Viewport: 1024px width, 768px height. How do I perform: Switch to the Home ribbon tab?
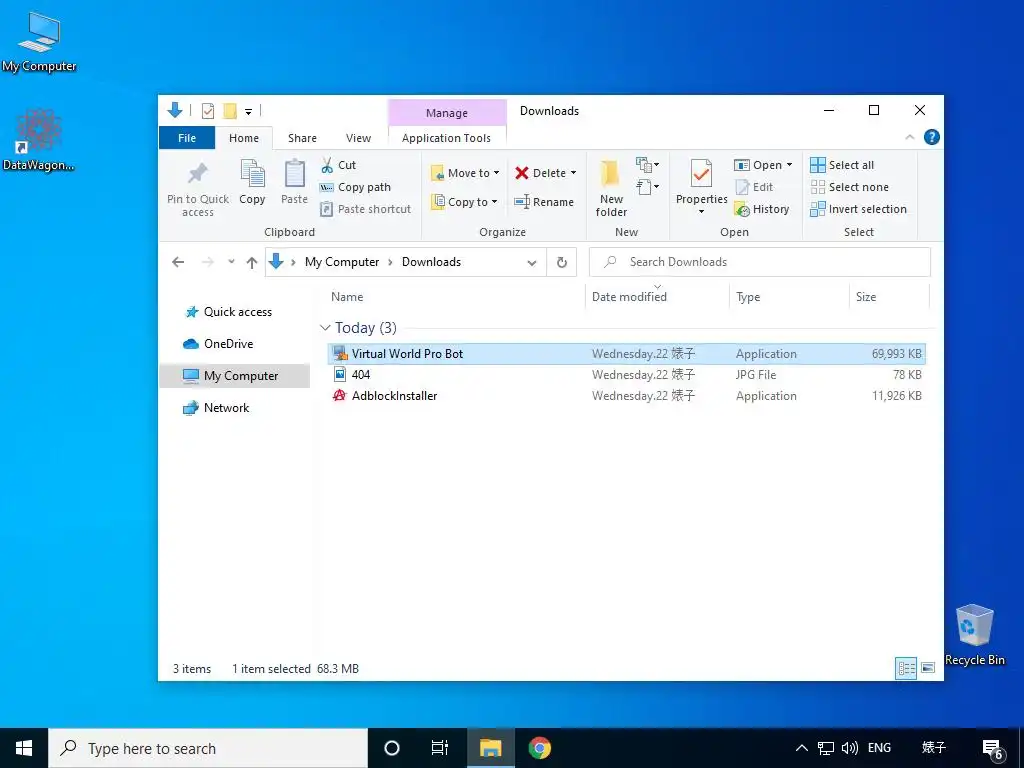pyautogui.click(x=244, y=138)
